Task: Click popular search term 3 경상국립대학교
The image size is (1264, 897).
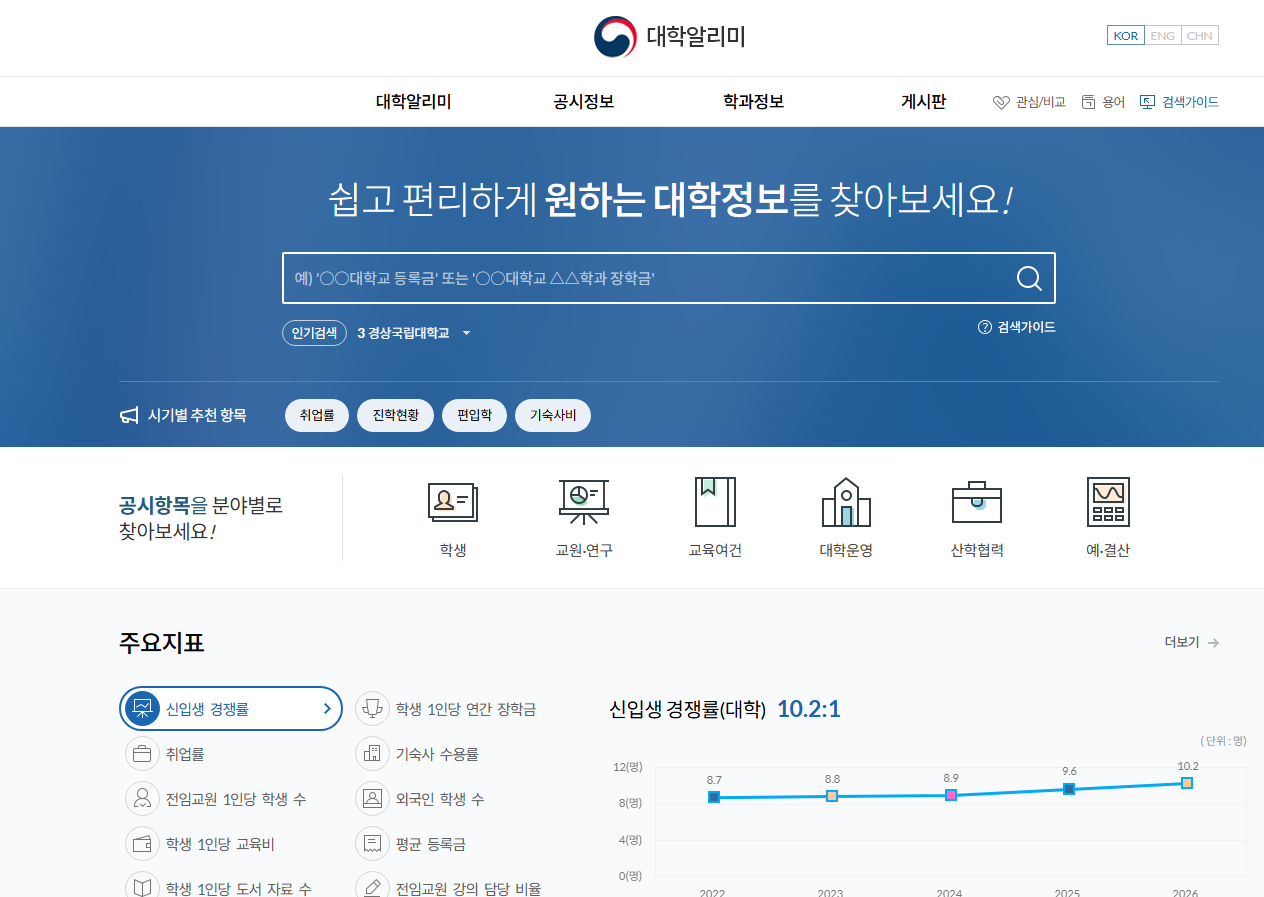Action: click(x=403, y=334)
